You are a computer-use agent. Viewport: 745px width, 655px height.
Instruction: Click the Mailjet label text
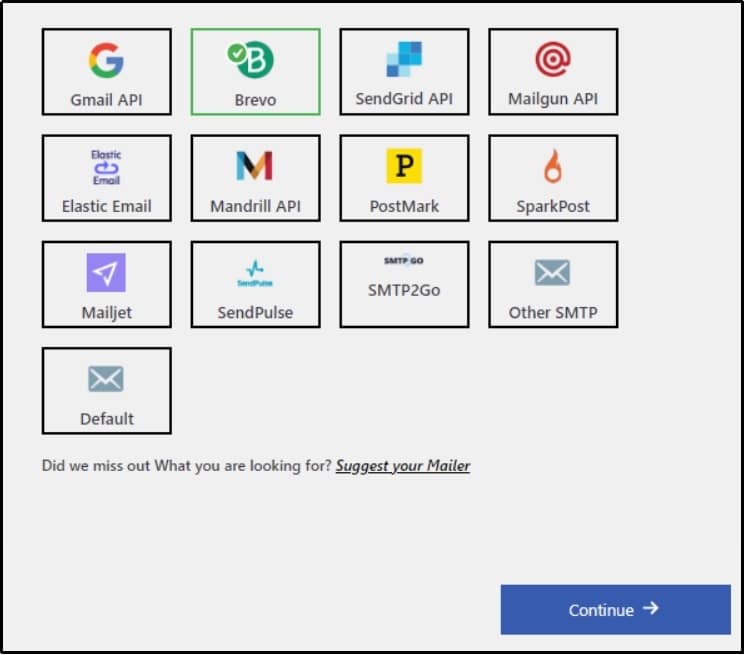107,313
